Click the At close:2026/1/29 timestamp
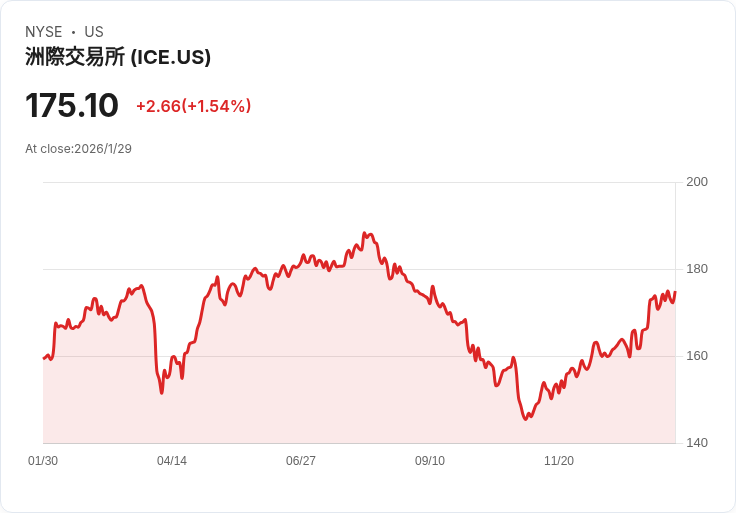 (78, 149)
